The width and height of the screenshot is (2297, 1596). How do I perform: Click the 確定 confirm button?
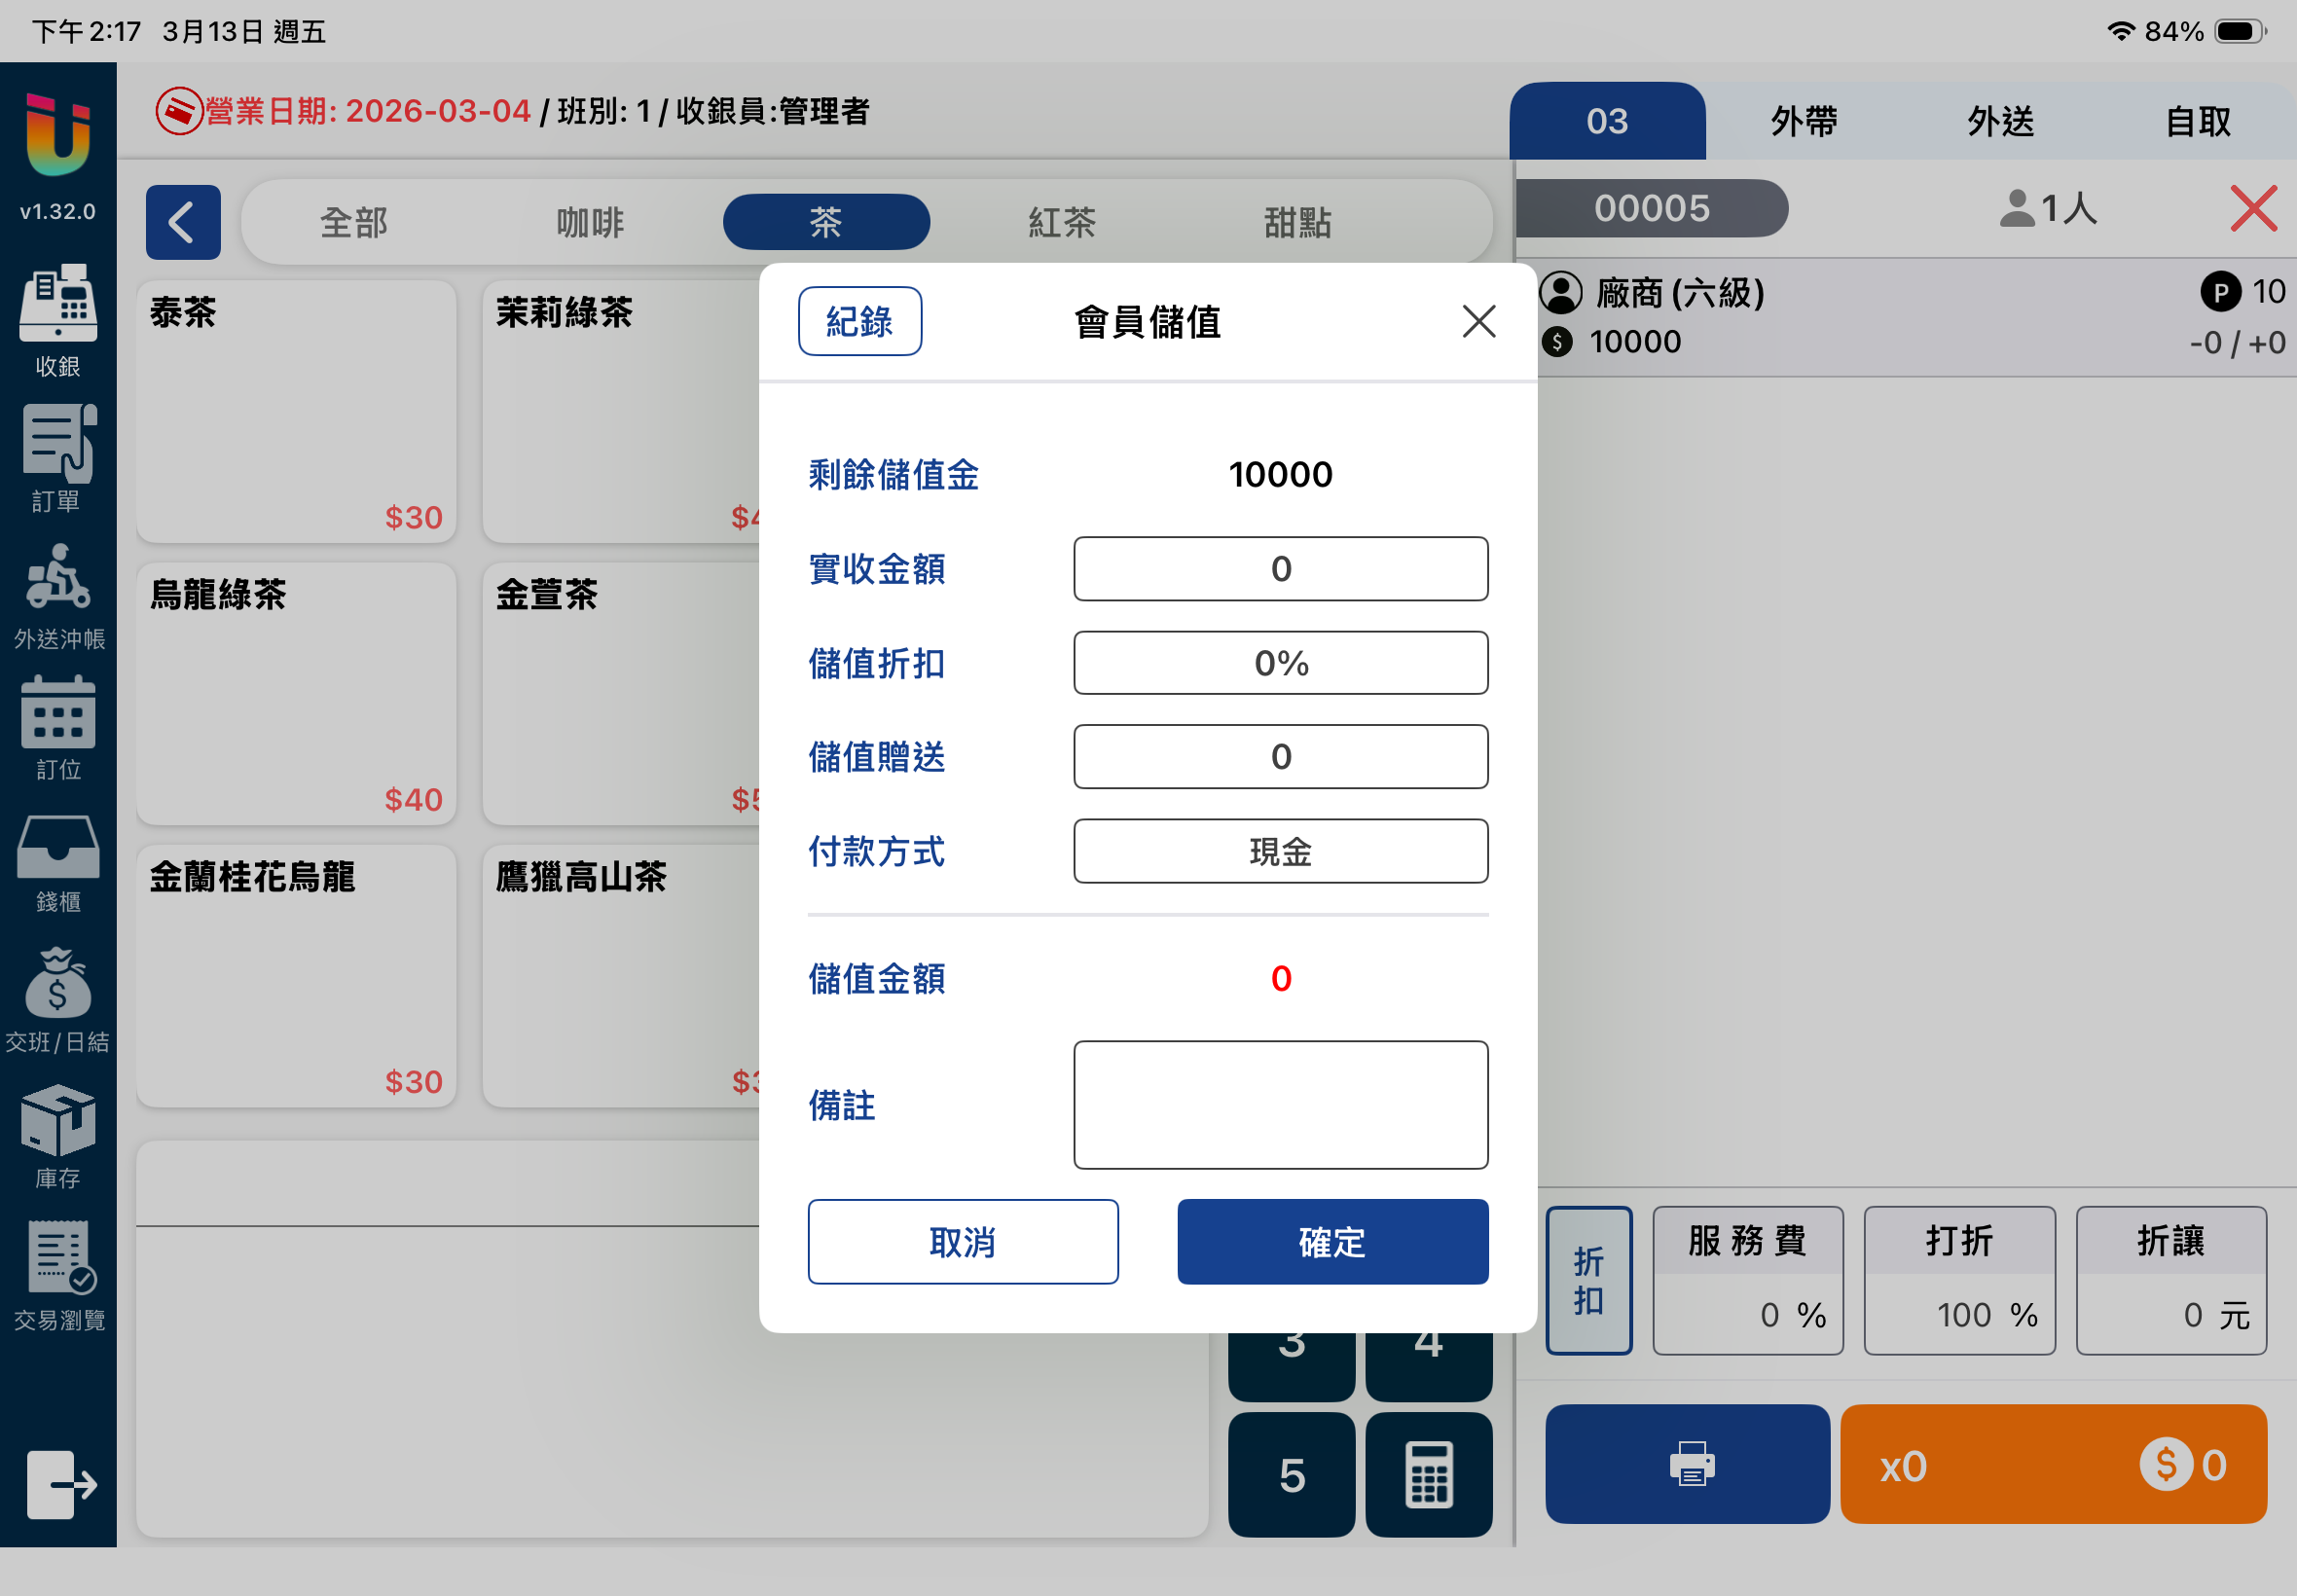(1332, 1242)
